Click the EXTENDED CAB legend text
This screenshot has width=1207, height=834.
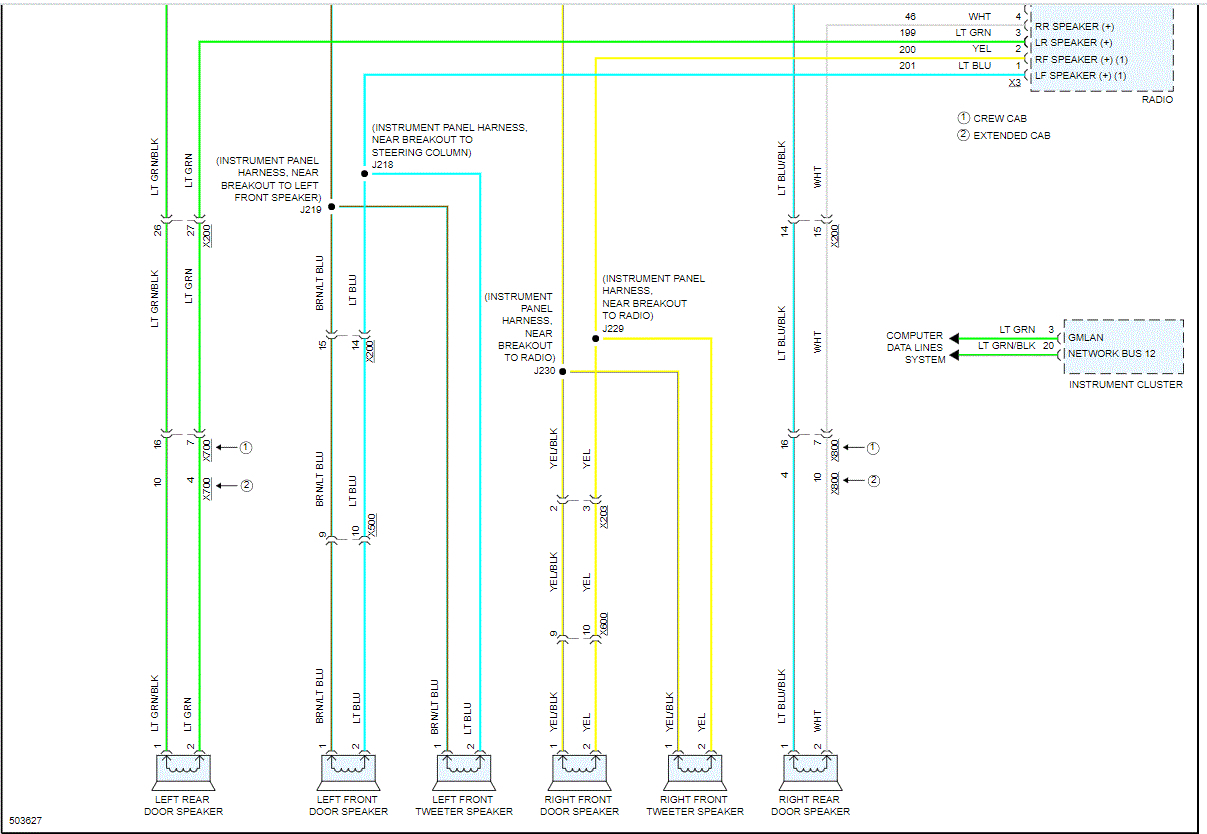coord(1012,135)
